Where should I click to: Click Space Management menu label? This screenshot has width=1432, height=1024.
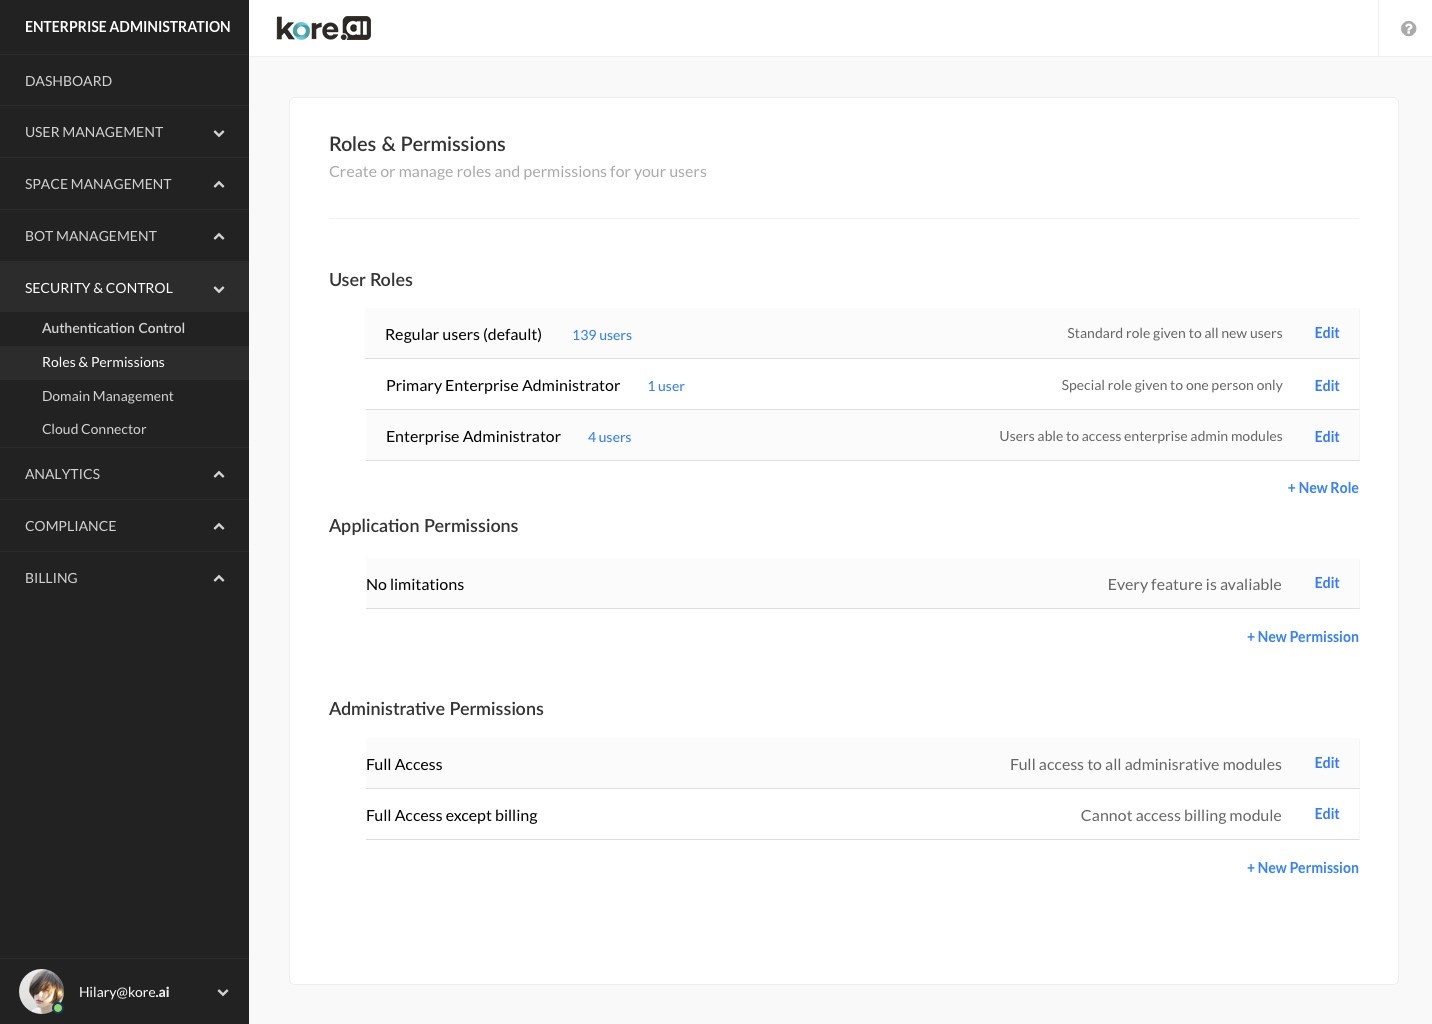(98, 184)
